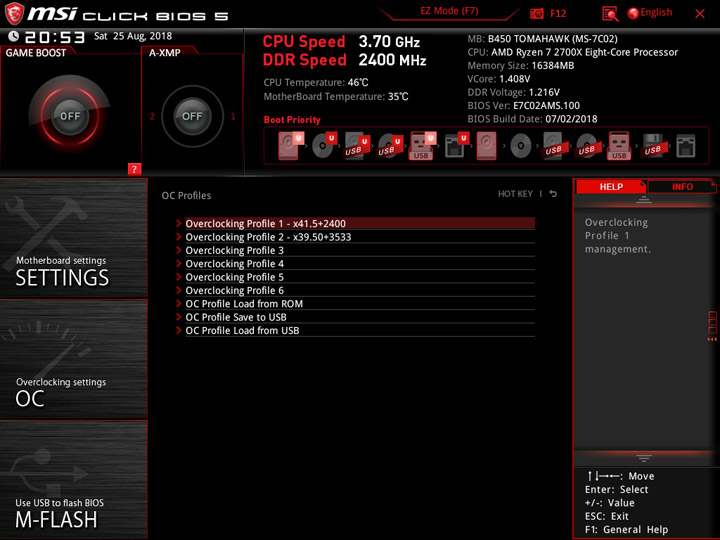Switch to the INFO tab

click(682, 186)
